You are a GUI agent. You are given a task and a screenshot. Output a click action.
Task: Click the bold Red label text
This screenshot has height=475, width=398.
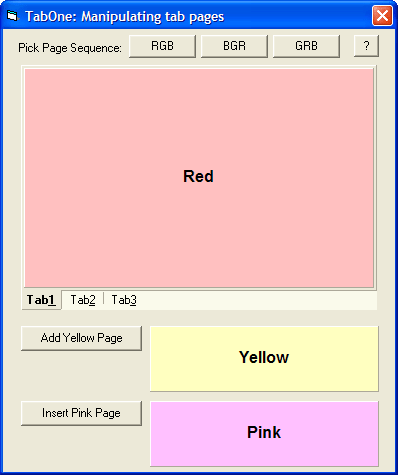click(x=198, y=176)
